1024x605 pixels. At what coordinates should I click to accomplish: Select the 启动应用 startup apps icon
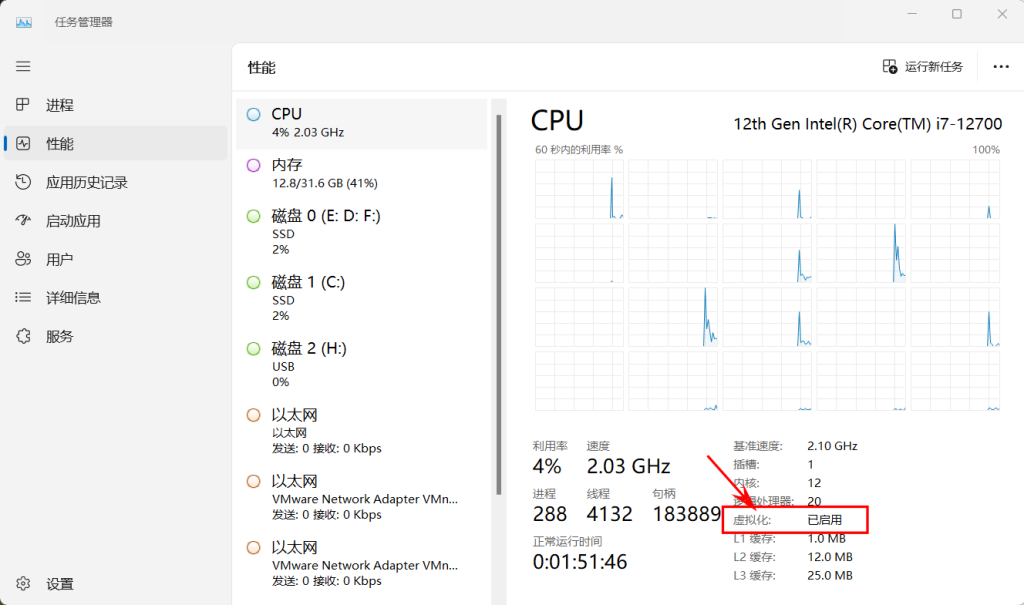[x=23, y=221]
